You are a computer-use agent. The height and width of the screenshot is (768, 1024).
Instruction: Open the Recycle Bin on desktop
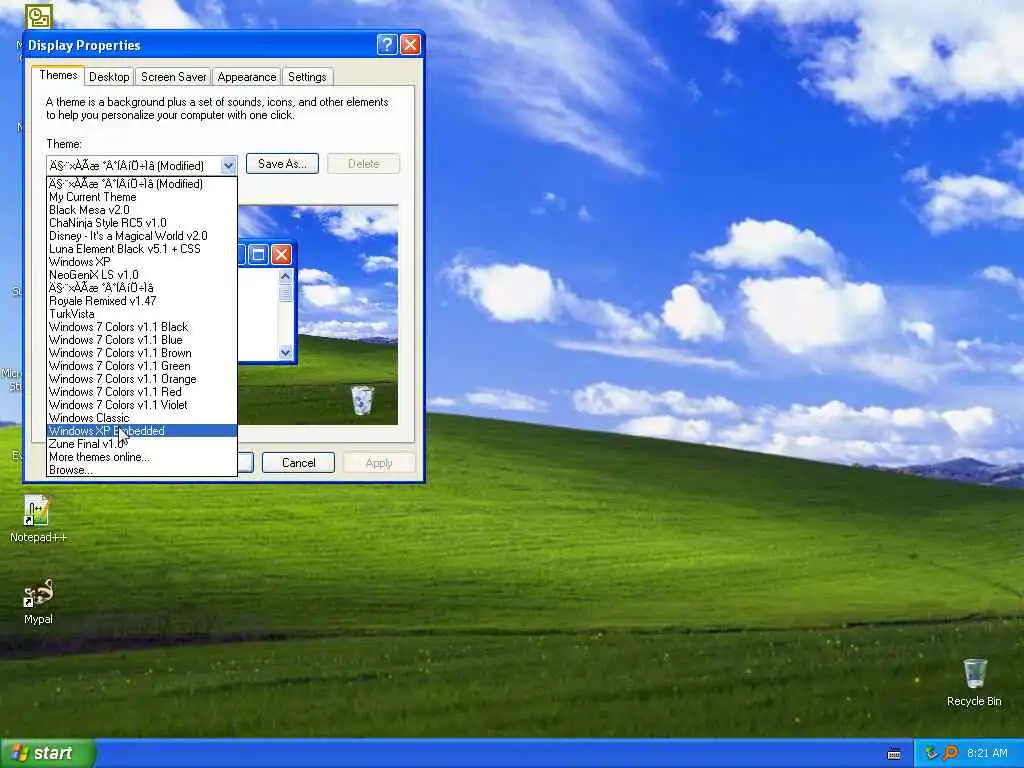click(x=974, y=682)
